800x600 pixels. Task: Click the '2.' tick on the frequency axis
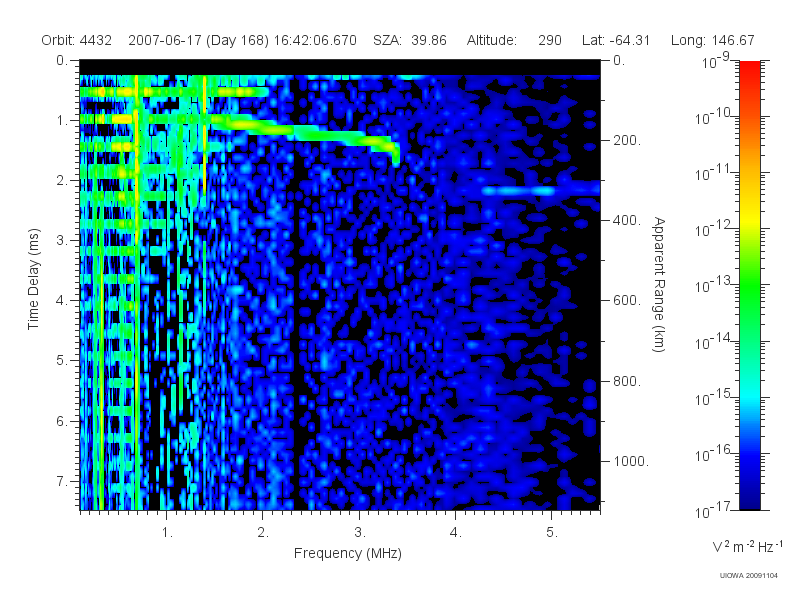pos(263,533)
